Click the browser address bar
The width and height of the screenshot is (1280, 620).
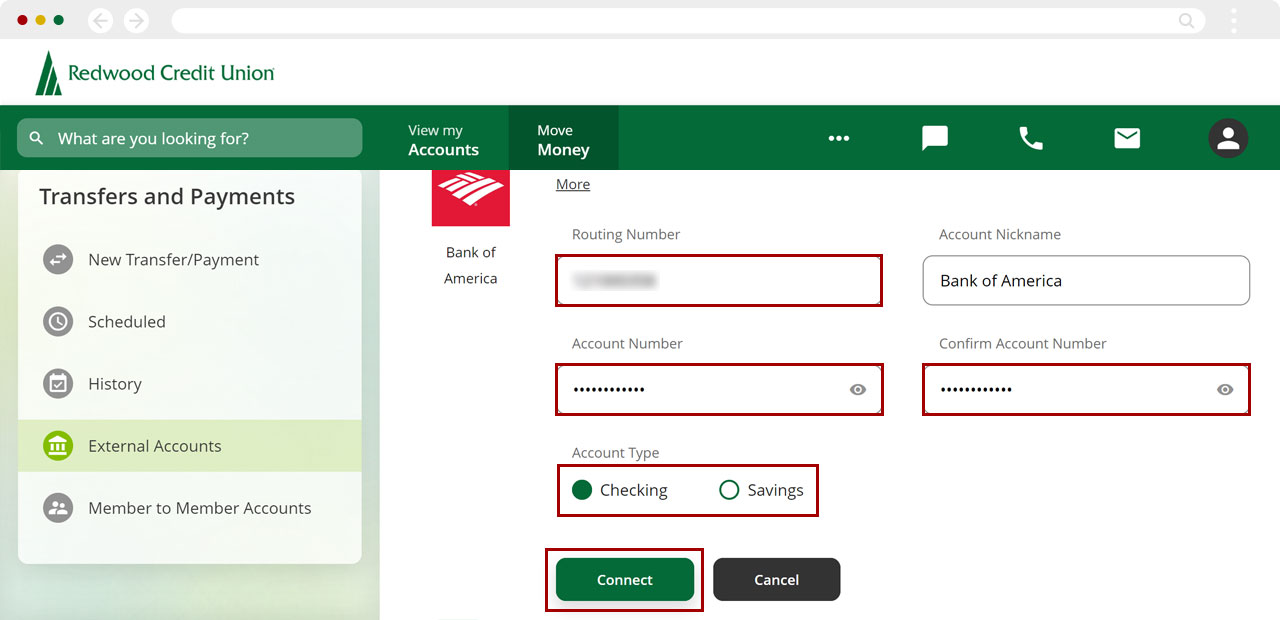coord(688,20)
